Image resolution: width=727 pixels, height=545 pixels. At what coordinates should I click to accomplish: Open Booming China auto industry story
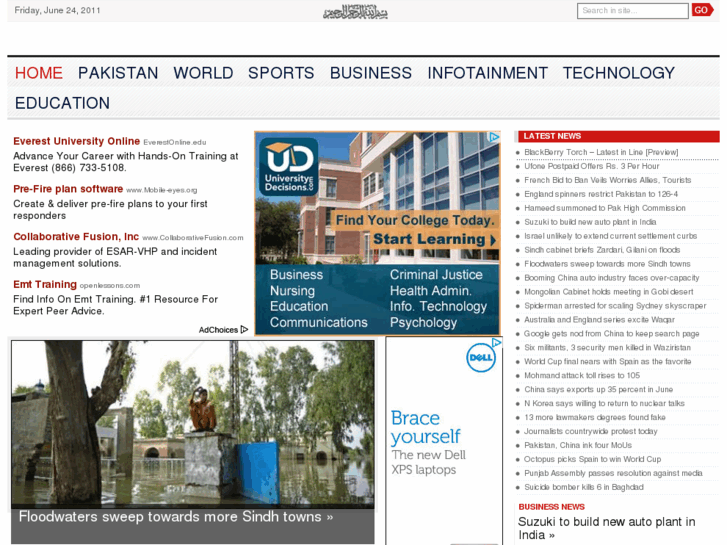tap(612, 277)
